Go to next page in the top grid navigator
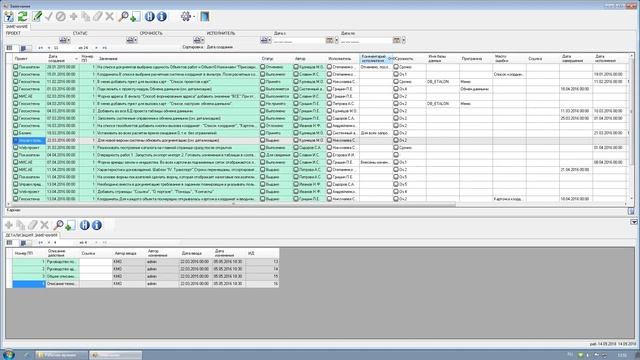Image resolution: width=640 pixels, height=360 pixels. 96,48
